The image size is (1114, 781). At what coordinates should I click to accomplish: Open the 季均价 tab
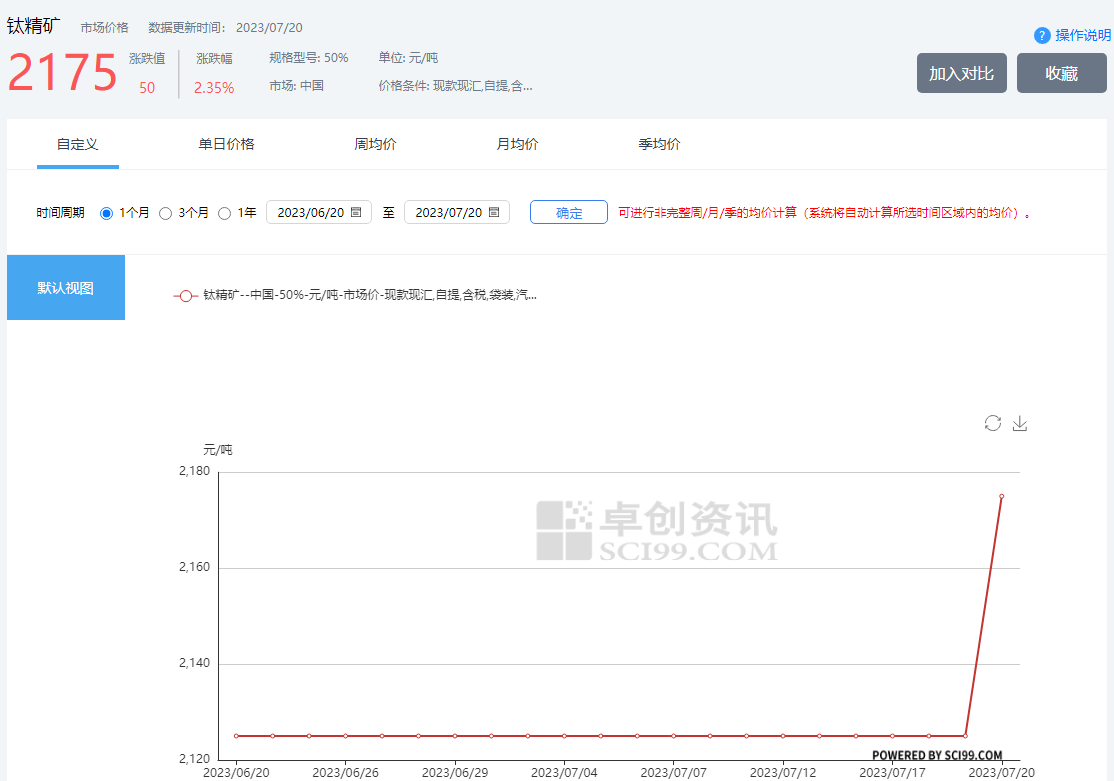coord(659,144)
